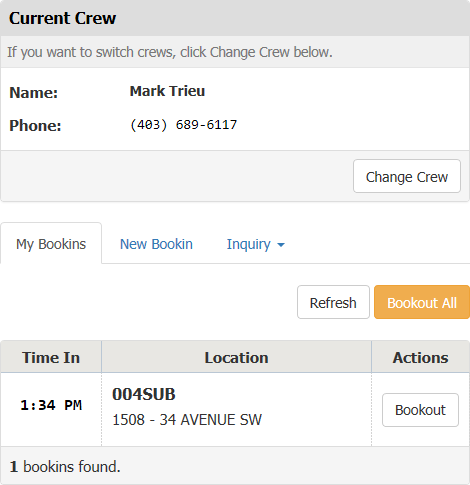Screen dimensions: 470x485
Task: Click the 1508 - 34 AVENUE SW address
Action: (x=187, y=420)
